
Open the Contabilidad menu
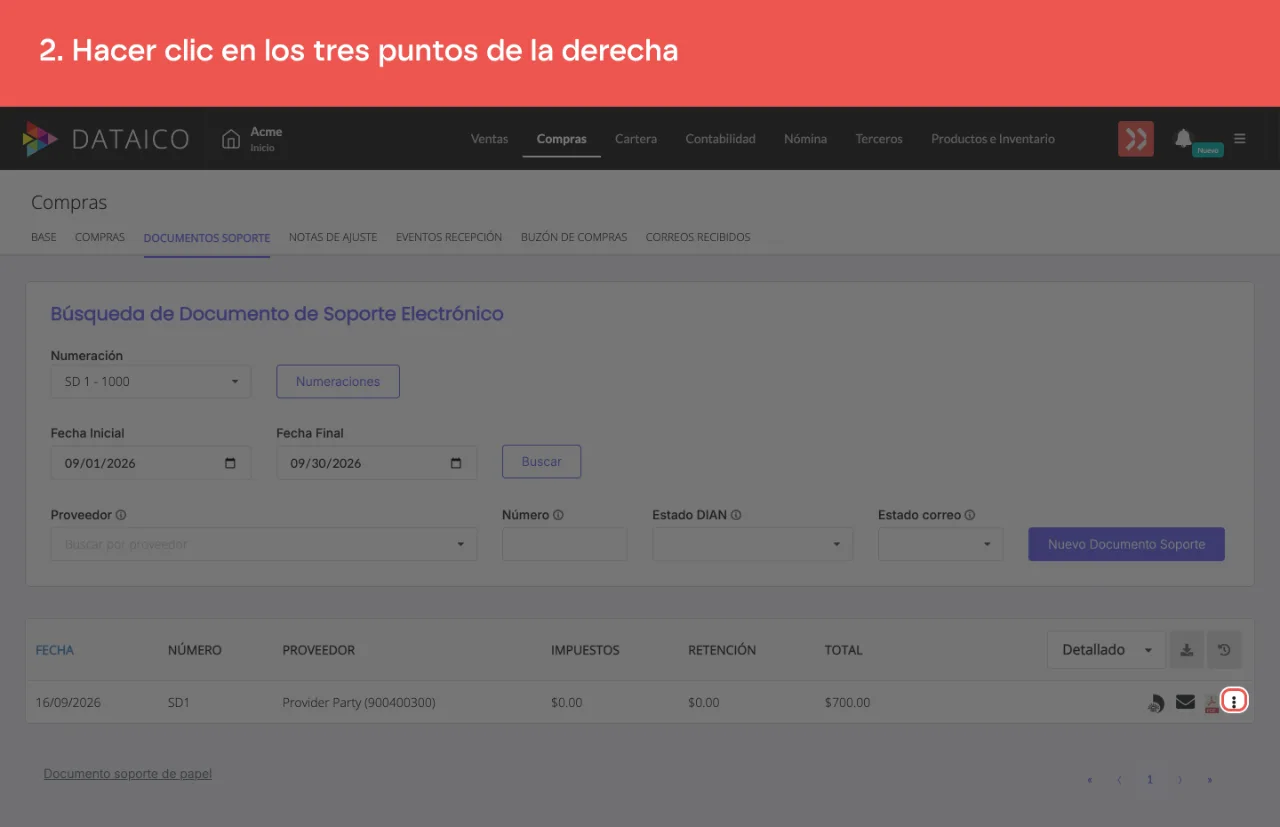[720, 139]
